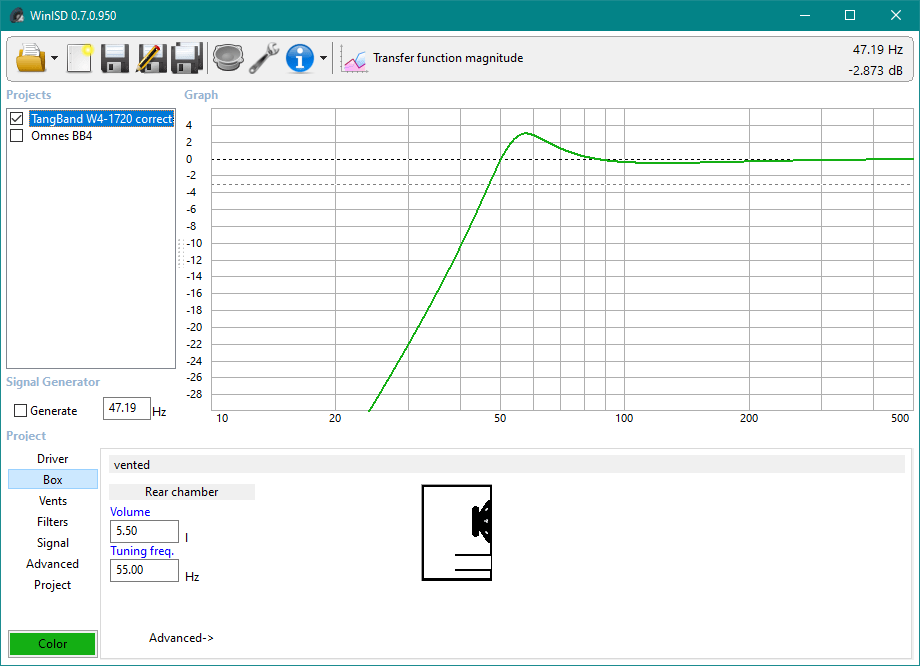The image size is (920, 666).
Task: Toggle the Generate signal checkbox
Action: point(21,411)
